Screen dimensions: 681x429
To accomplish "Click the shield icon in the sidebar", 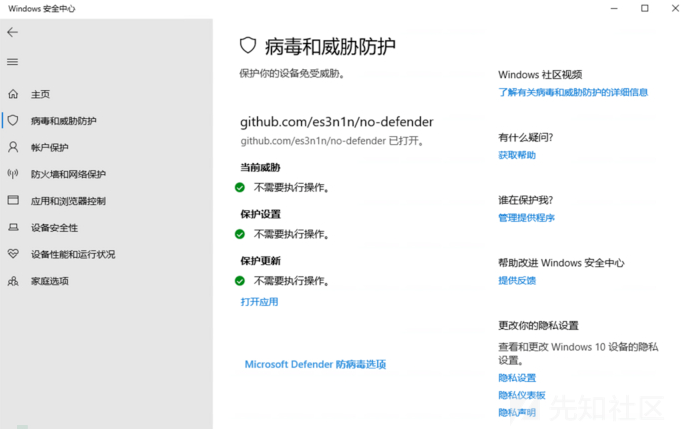I will (13, 120).
